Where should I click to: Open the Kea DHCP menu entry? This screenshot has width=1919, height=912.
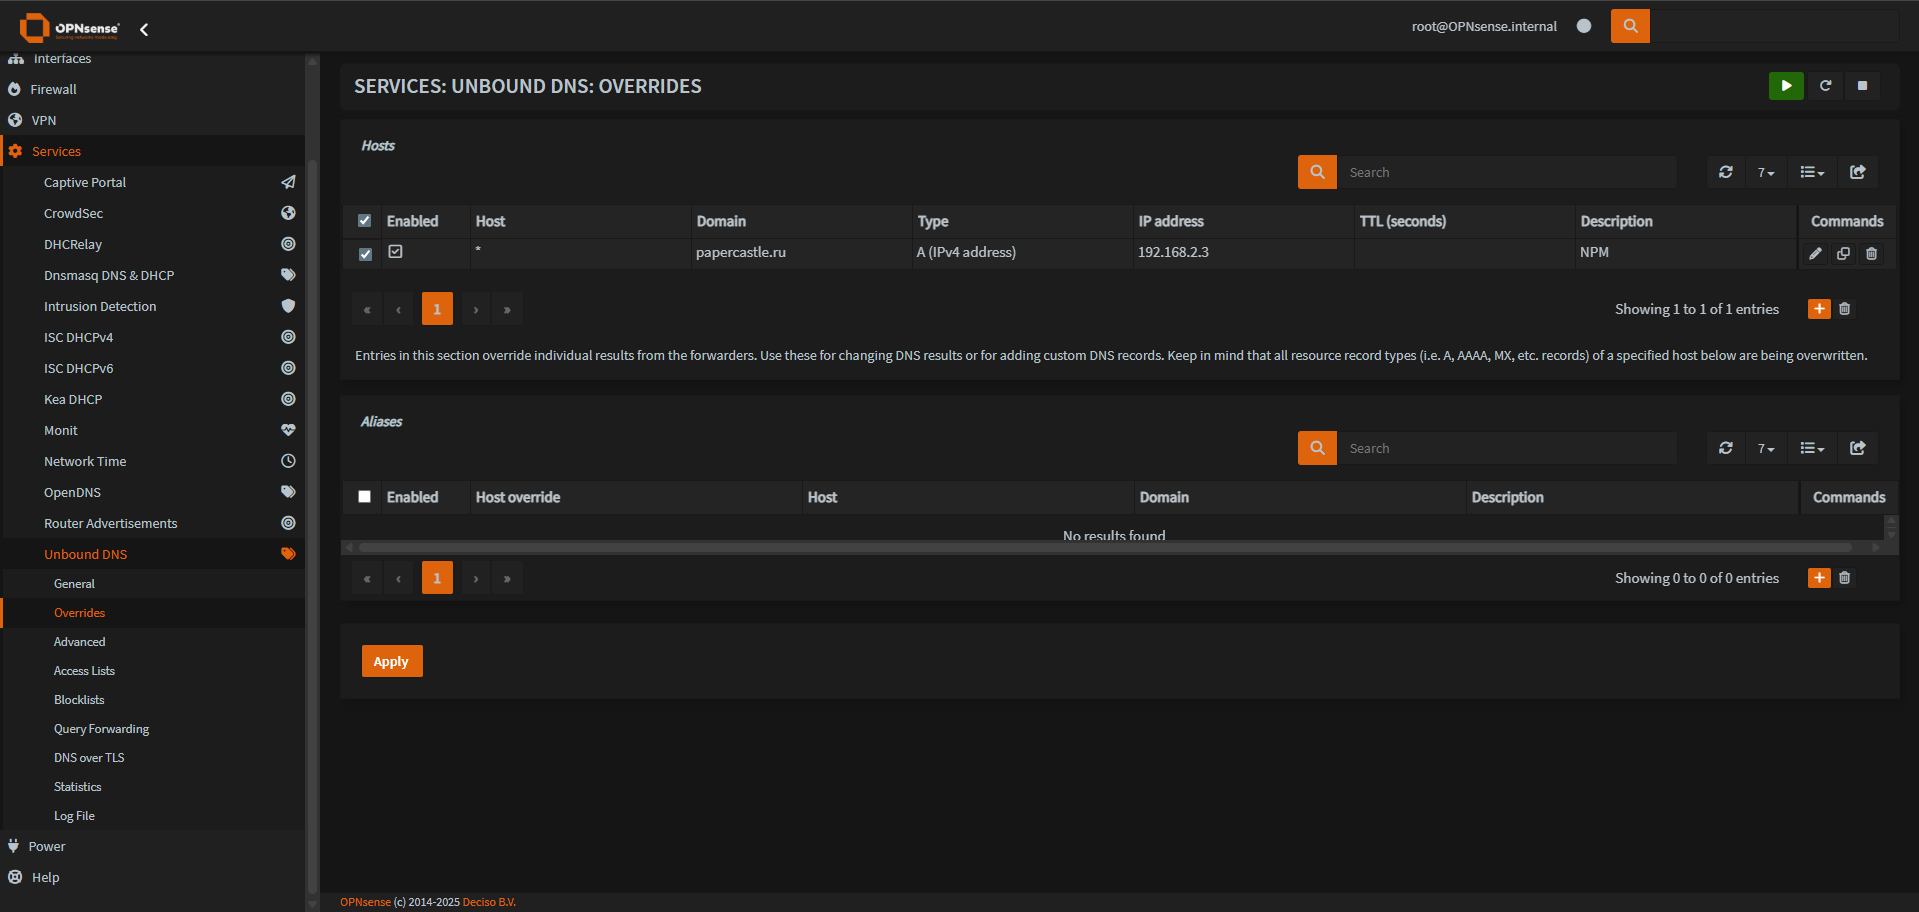152,399
